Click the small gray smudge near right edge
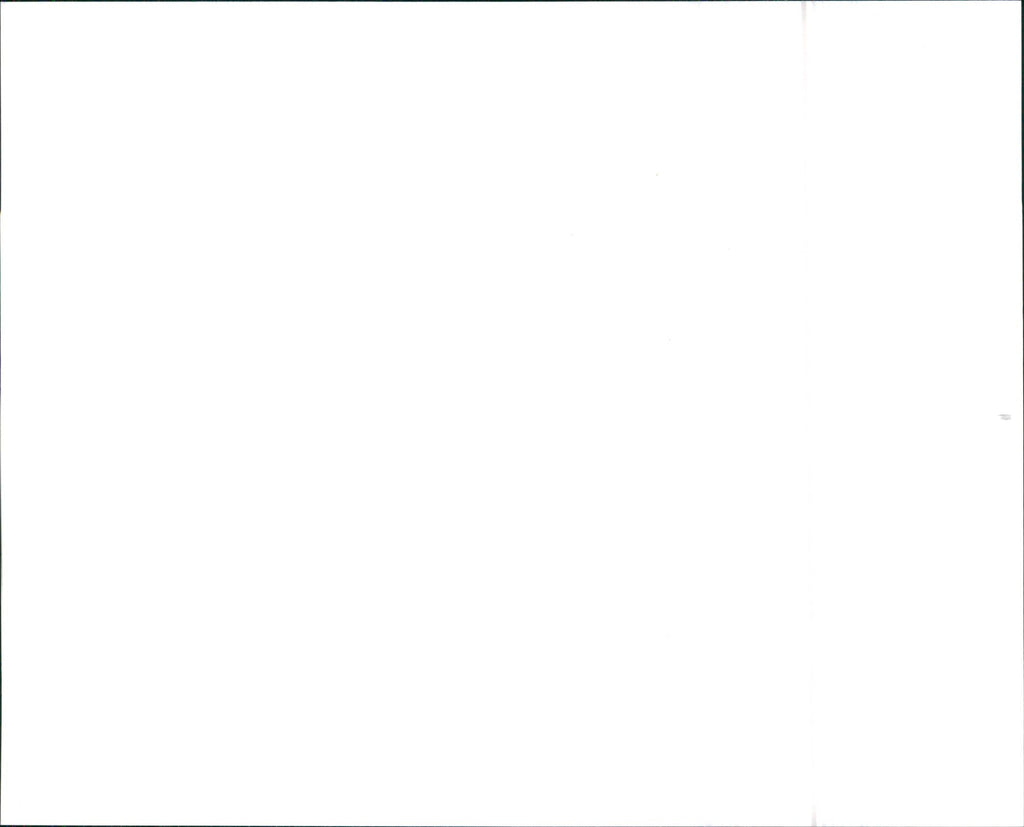Viewport: 1024px width, 827px height. tap(1005, 416)
